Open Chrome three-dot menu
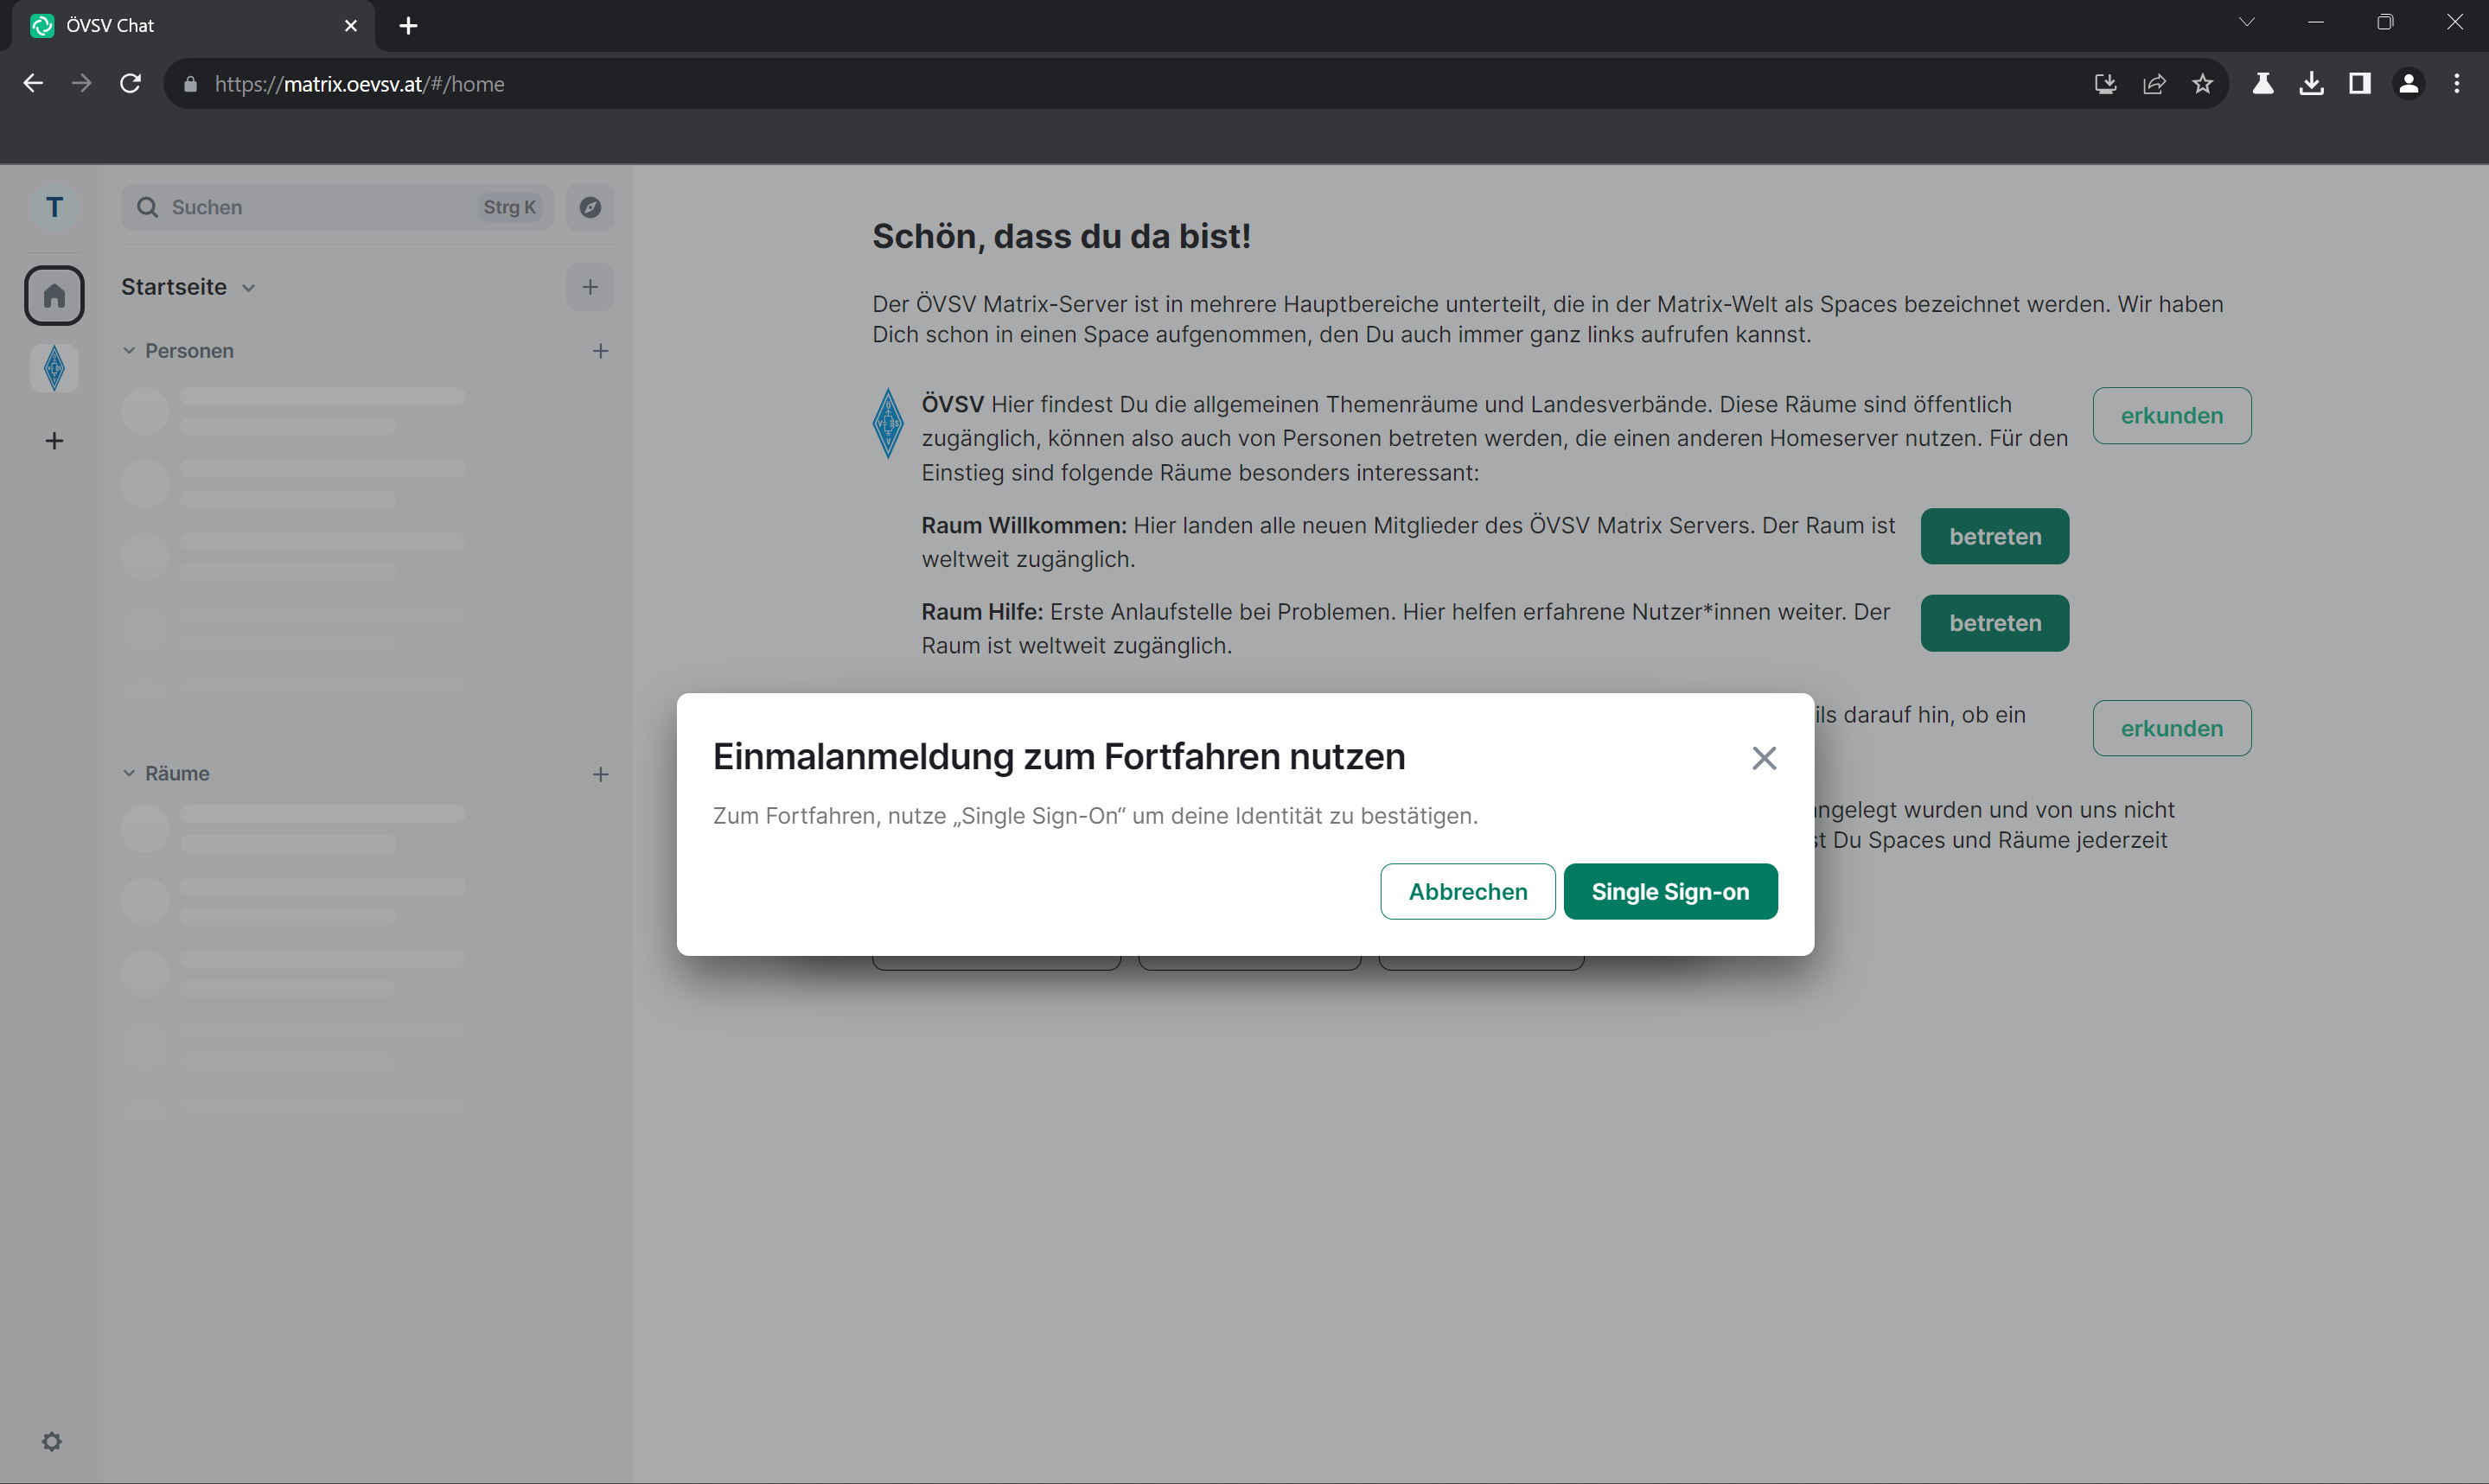The image size is (2489, 1484). coord(2456,84)
